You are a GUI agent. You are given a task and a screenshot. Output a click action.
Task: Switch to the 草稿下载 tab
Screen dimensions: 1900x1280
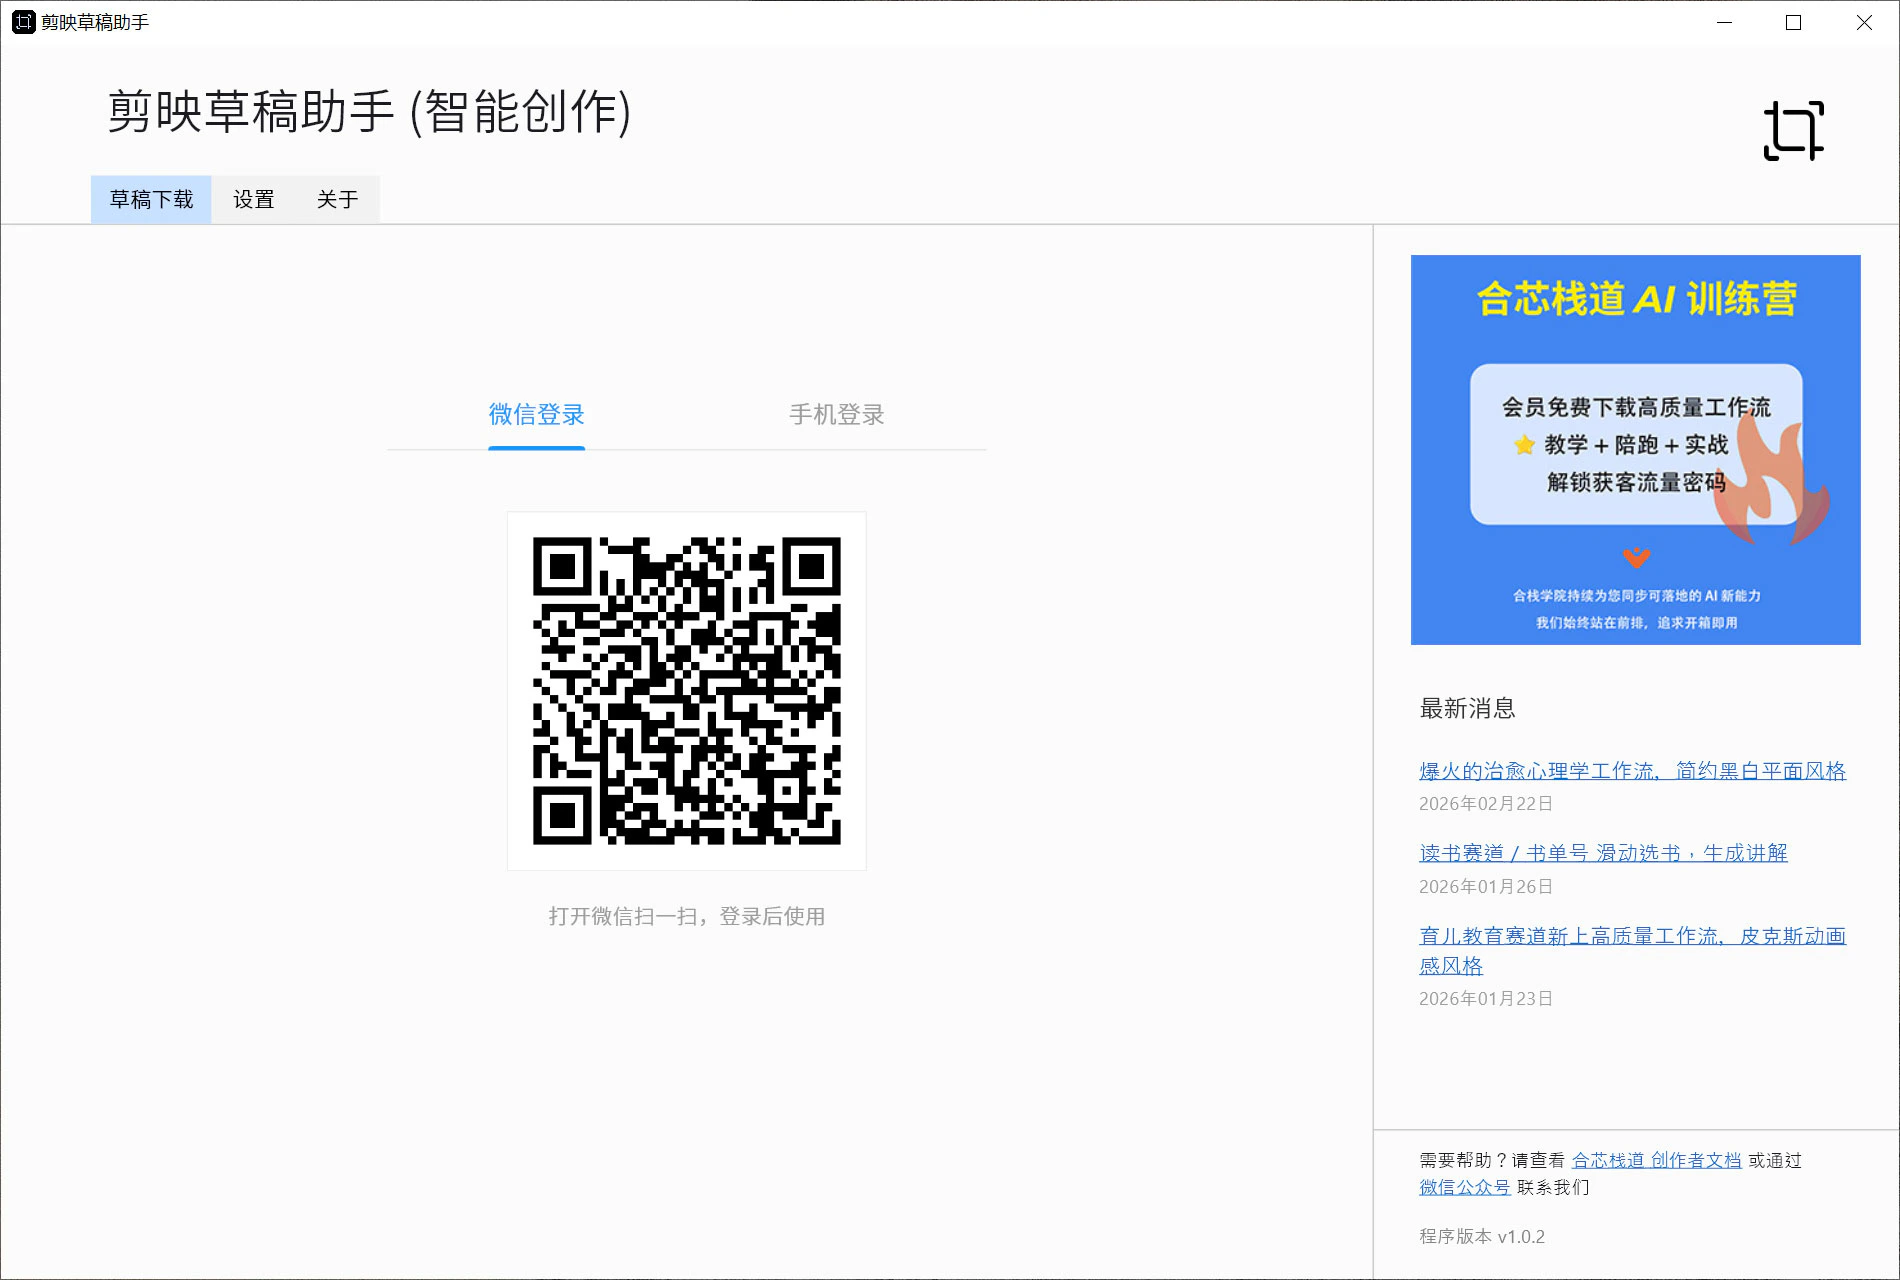(x=151, y=200)
